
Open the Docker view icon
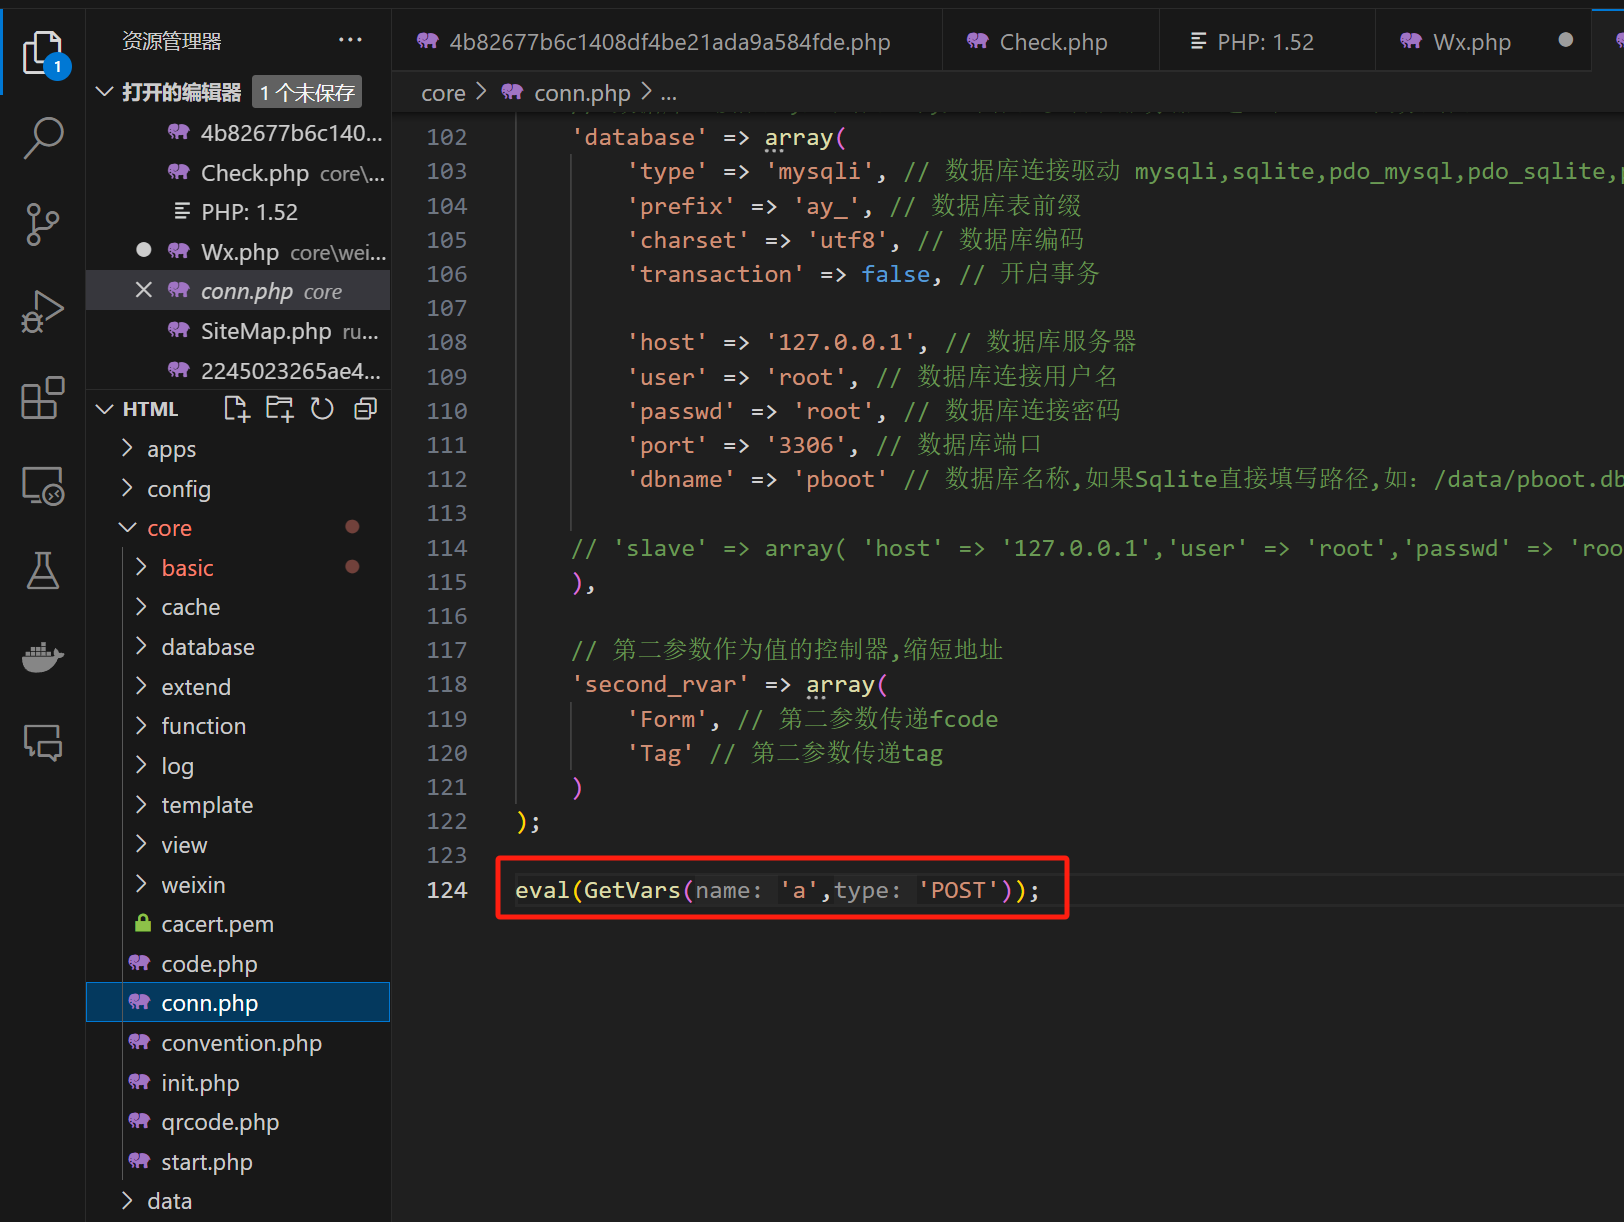pyautogui.click(x=43, y=657)
